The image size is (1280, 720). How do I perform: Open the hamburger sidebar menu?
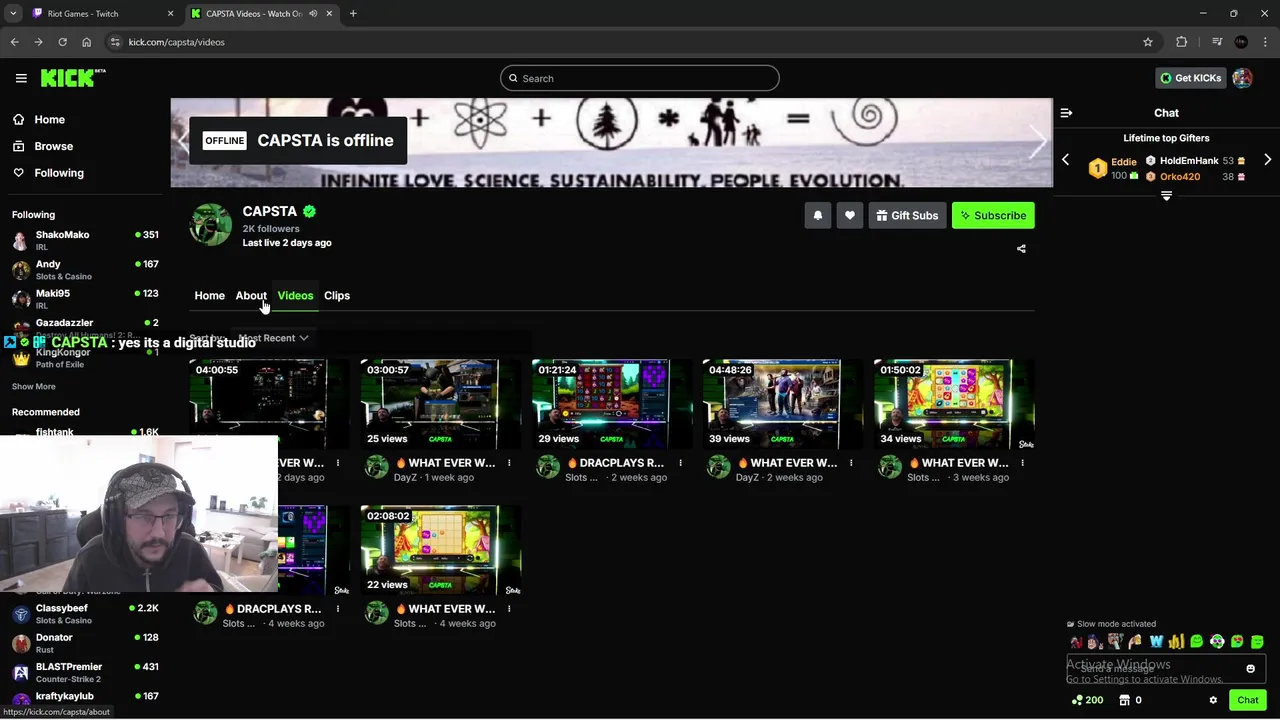(21, 78)
